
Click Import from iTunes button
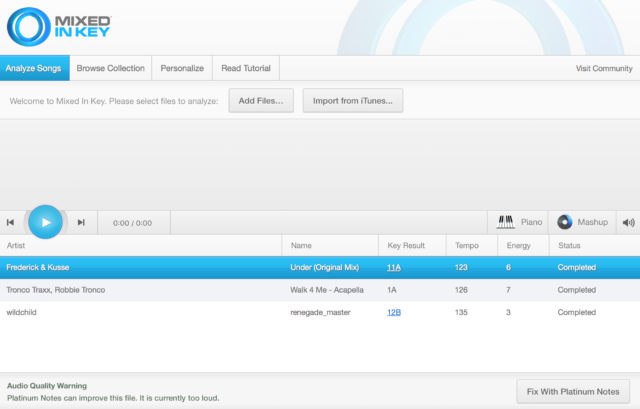[353, 100]
